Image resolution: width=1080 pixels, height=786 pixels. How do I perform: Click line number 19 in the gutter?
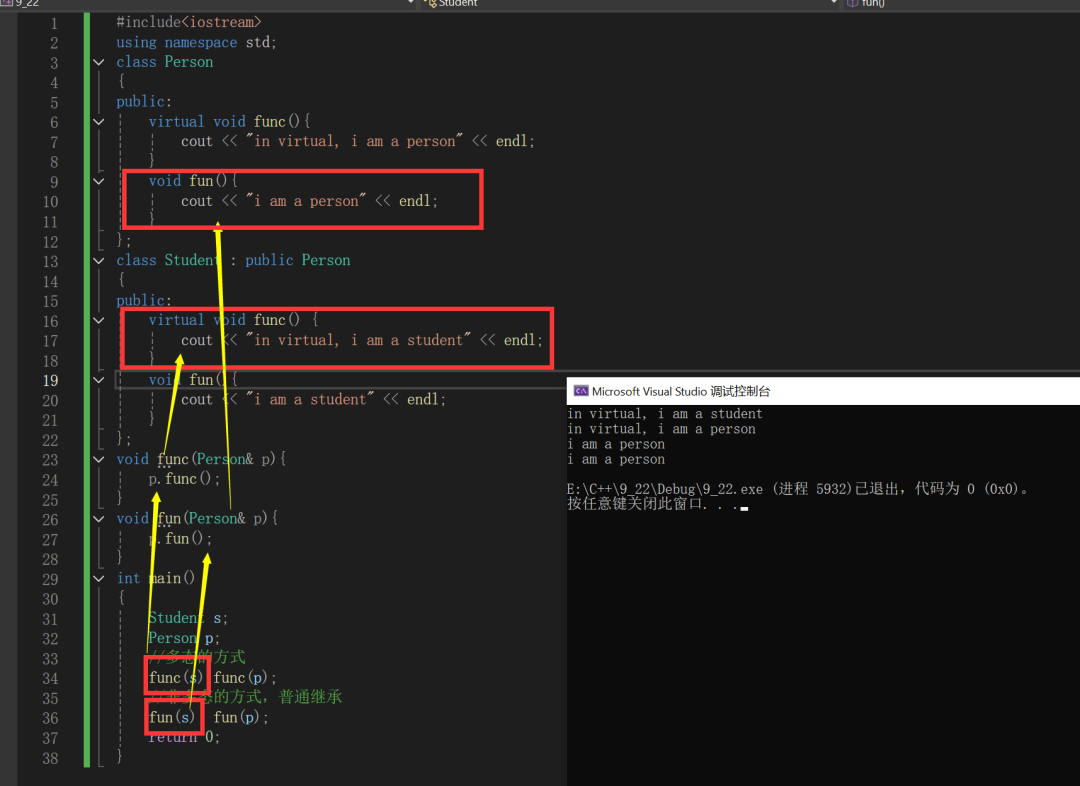[50, 381]
